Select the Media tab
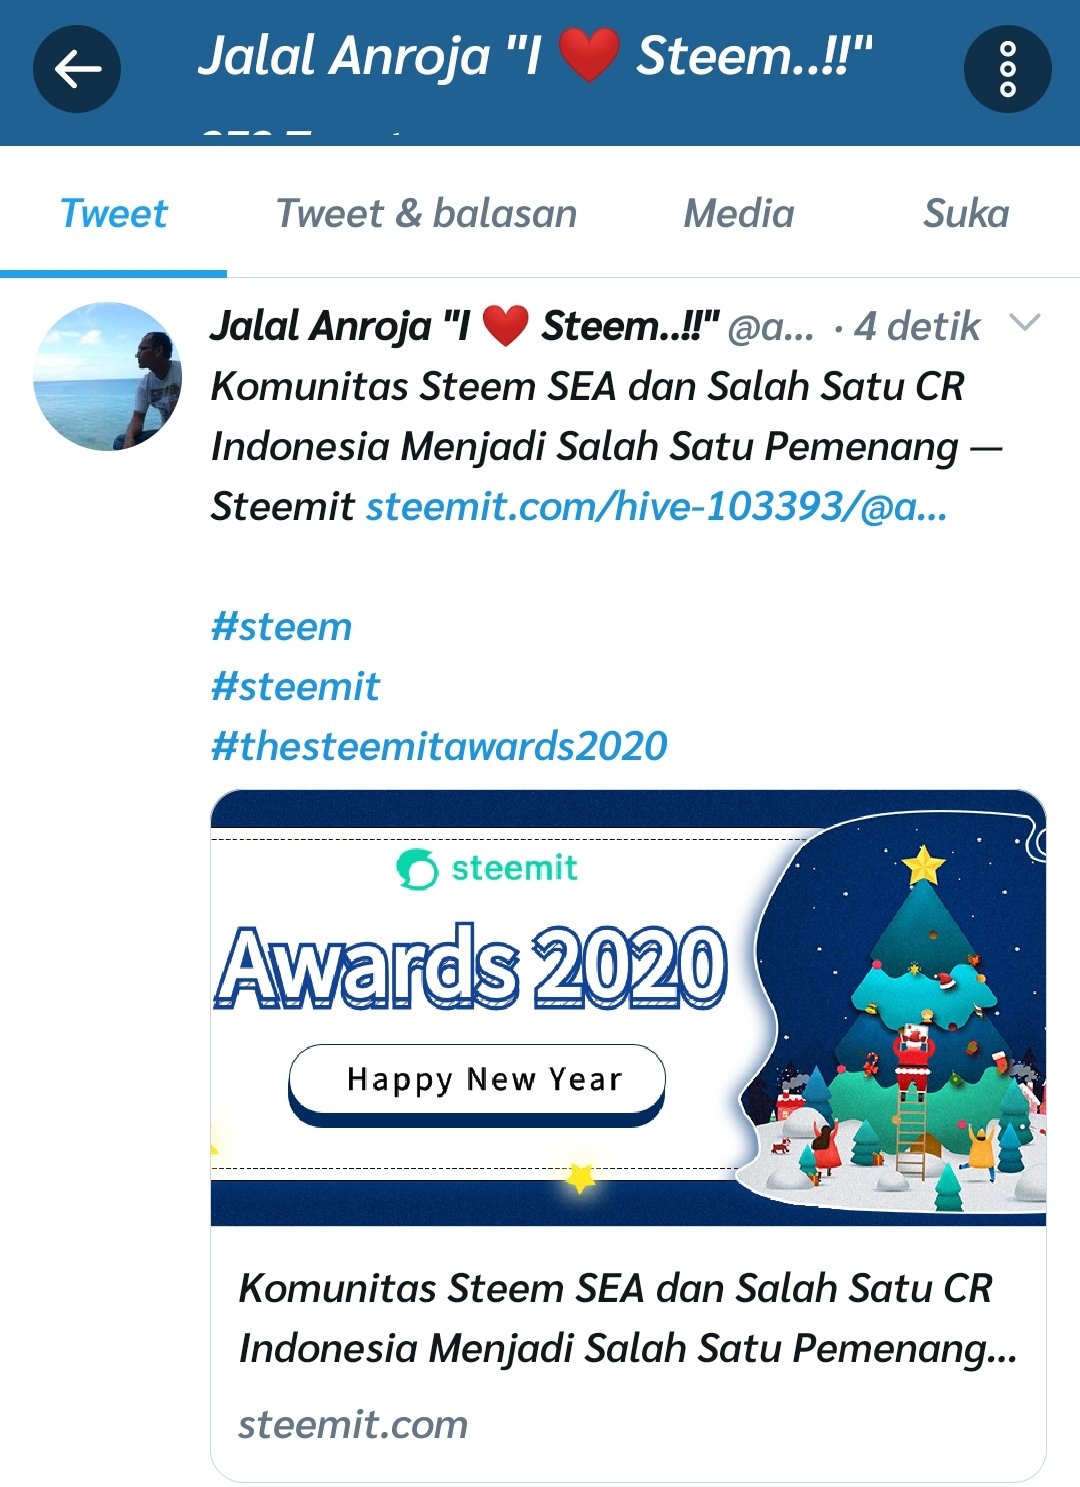This screenshot has width=1080, height=1487. coord(738,213)
